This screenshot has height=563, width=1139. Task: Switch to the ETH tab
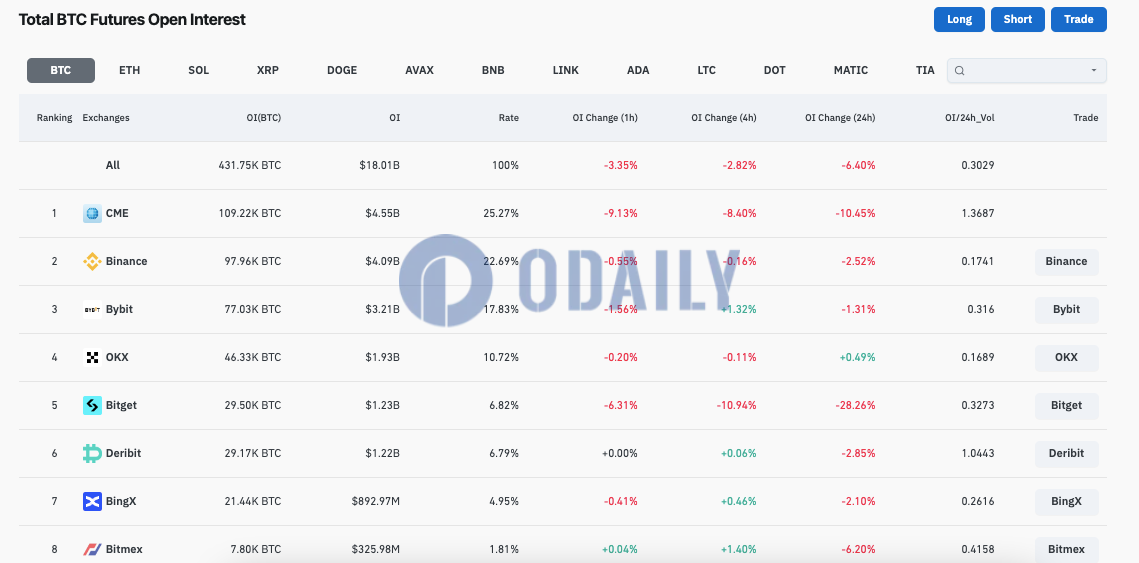129,70
